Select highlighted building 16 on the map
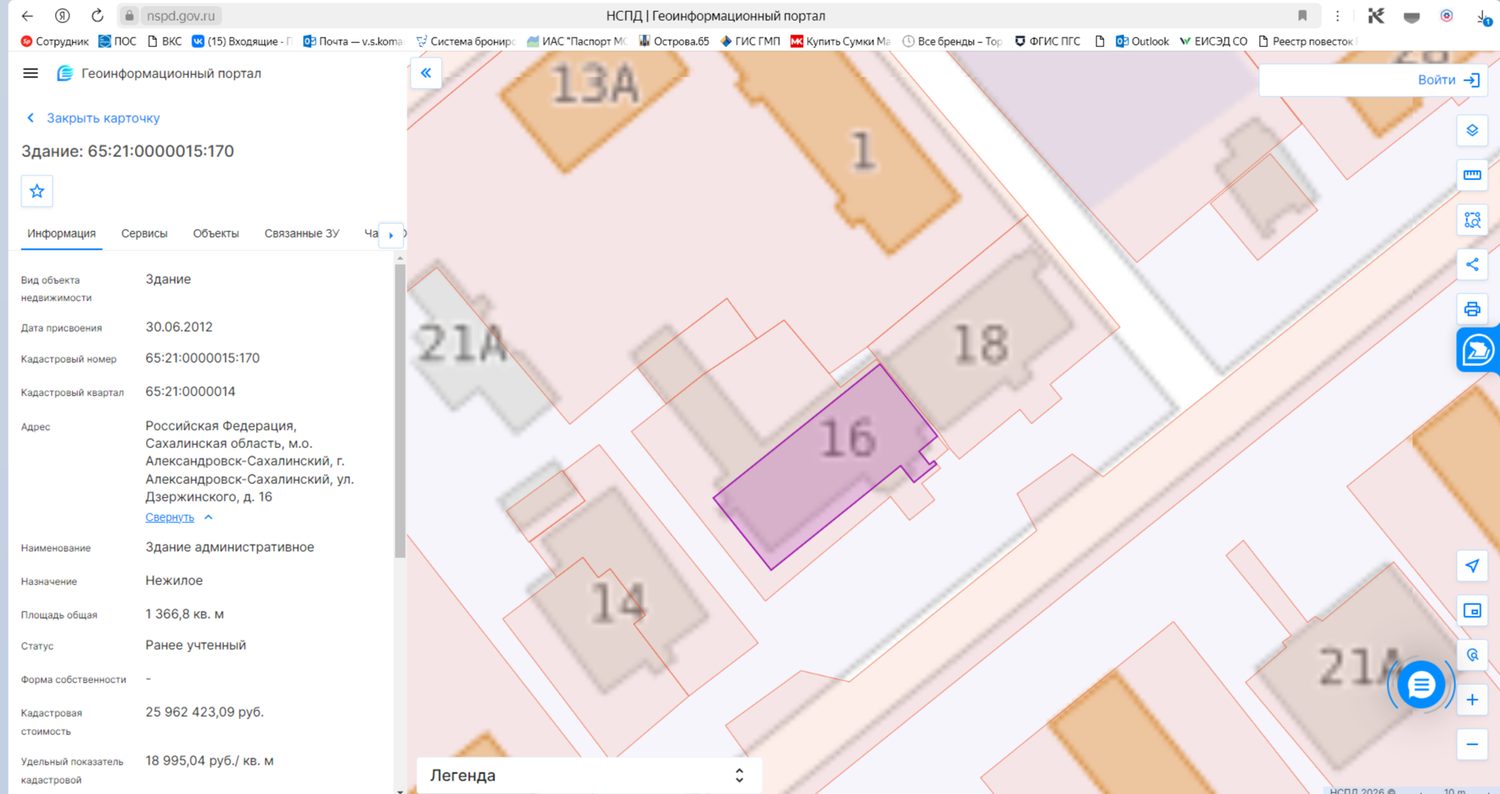This screenshot has width=1500, height=794. point(825,466)
